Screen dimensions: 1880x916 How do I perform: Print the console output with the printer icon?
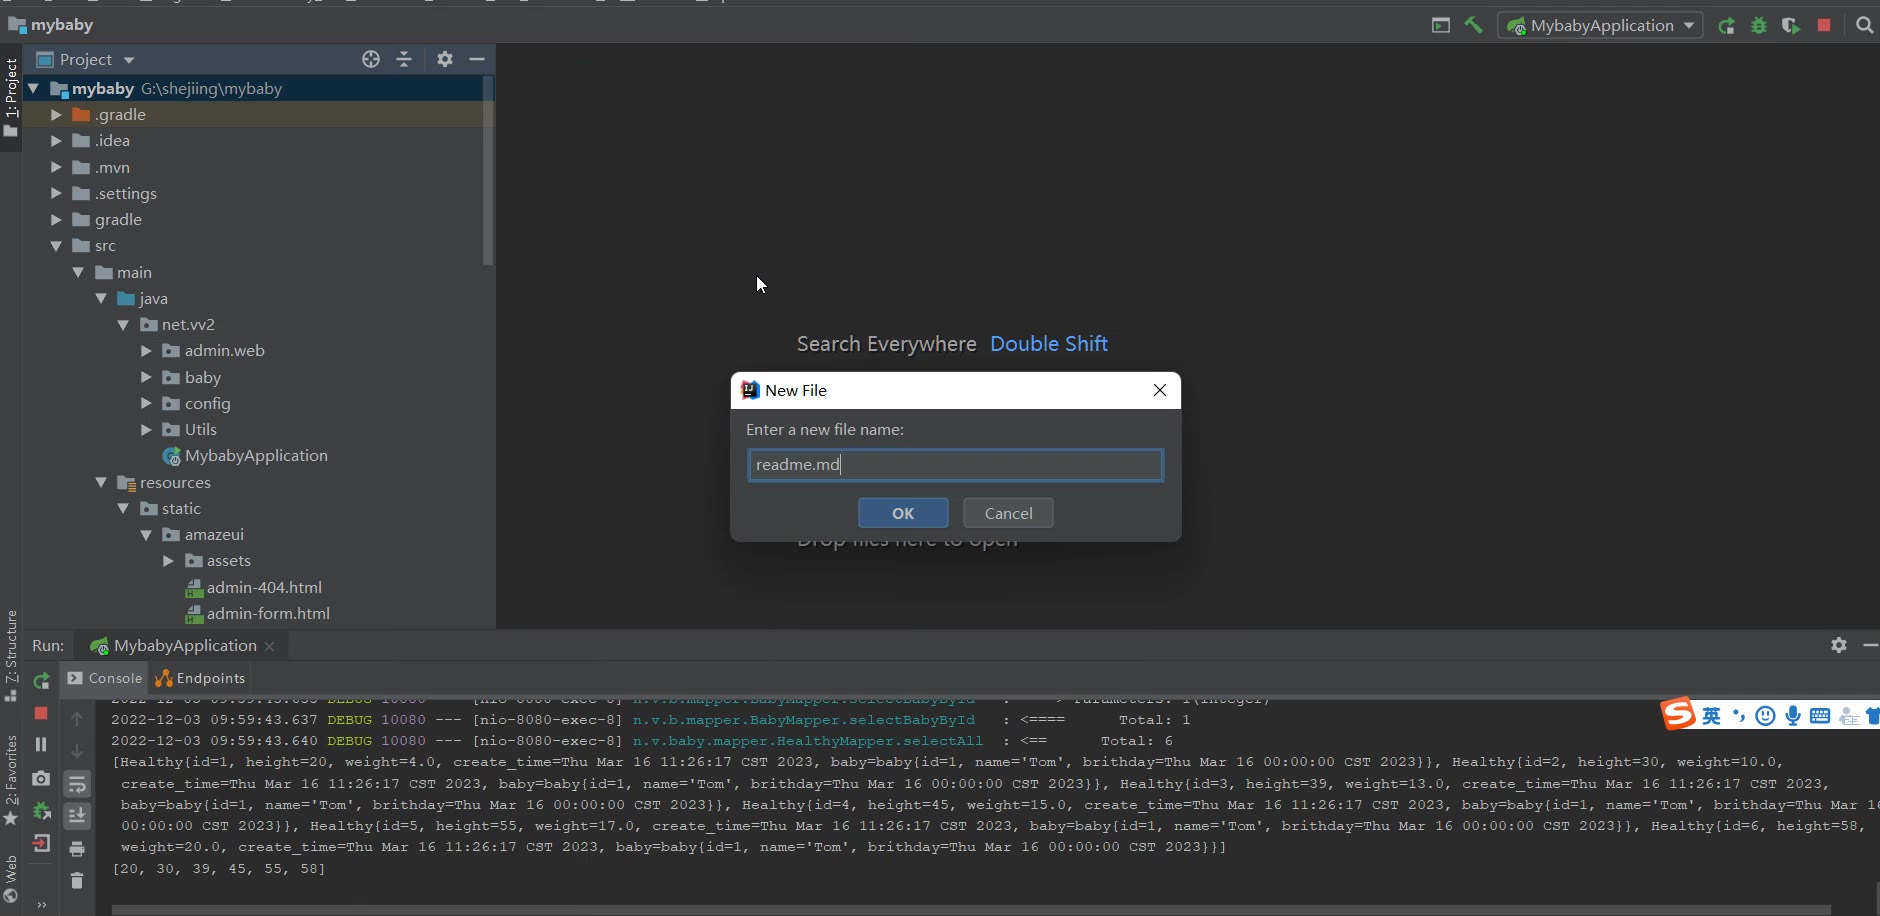(77, 849)
